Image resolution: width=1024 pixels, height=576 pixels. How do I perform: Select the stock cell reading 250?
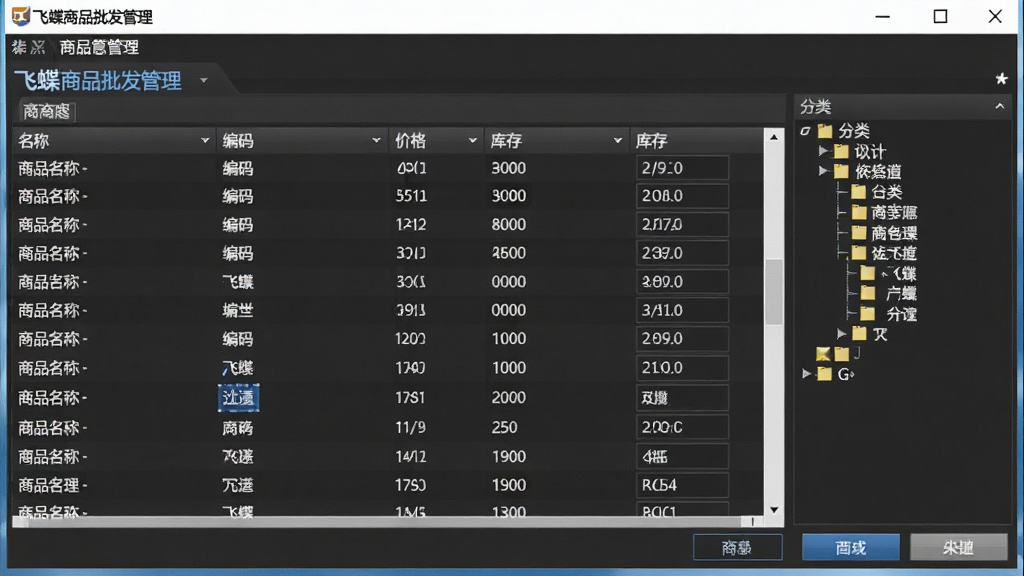[504, 427]
